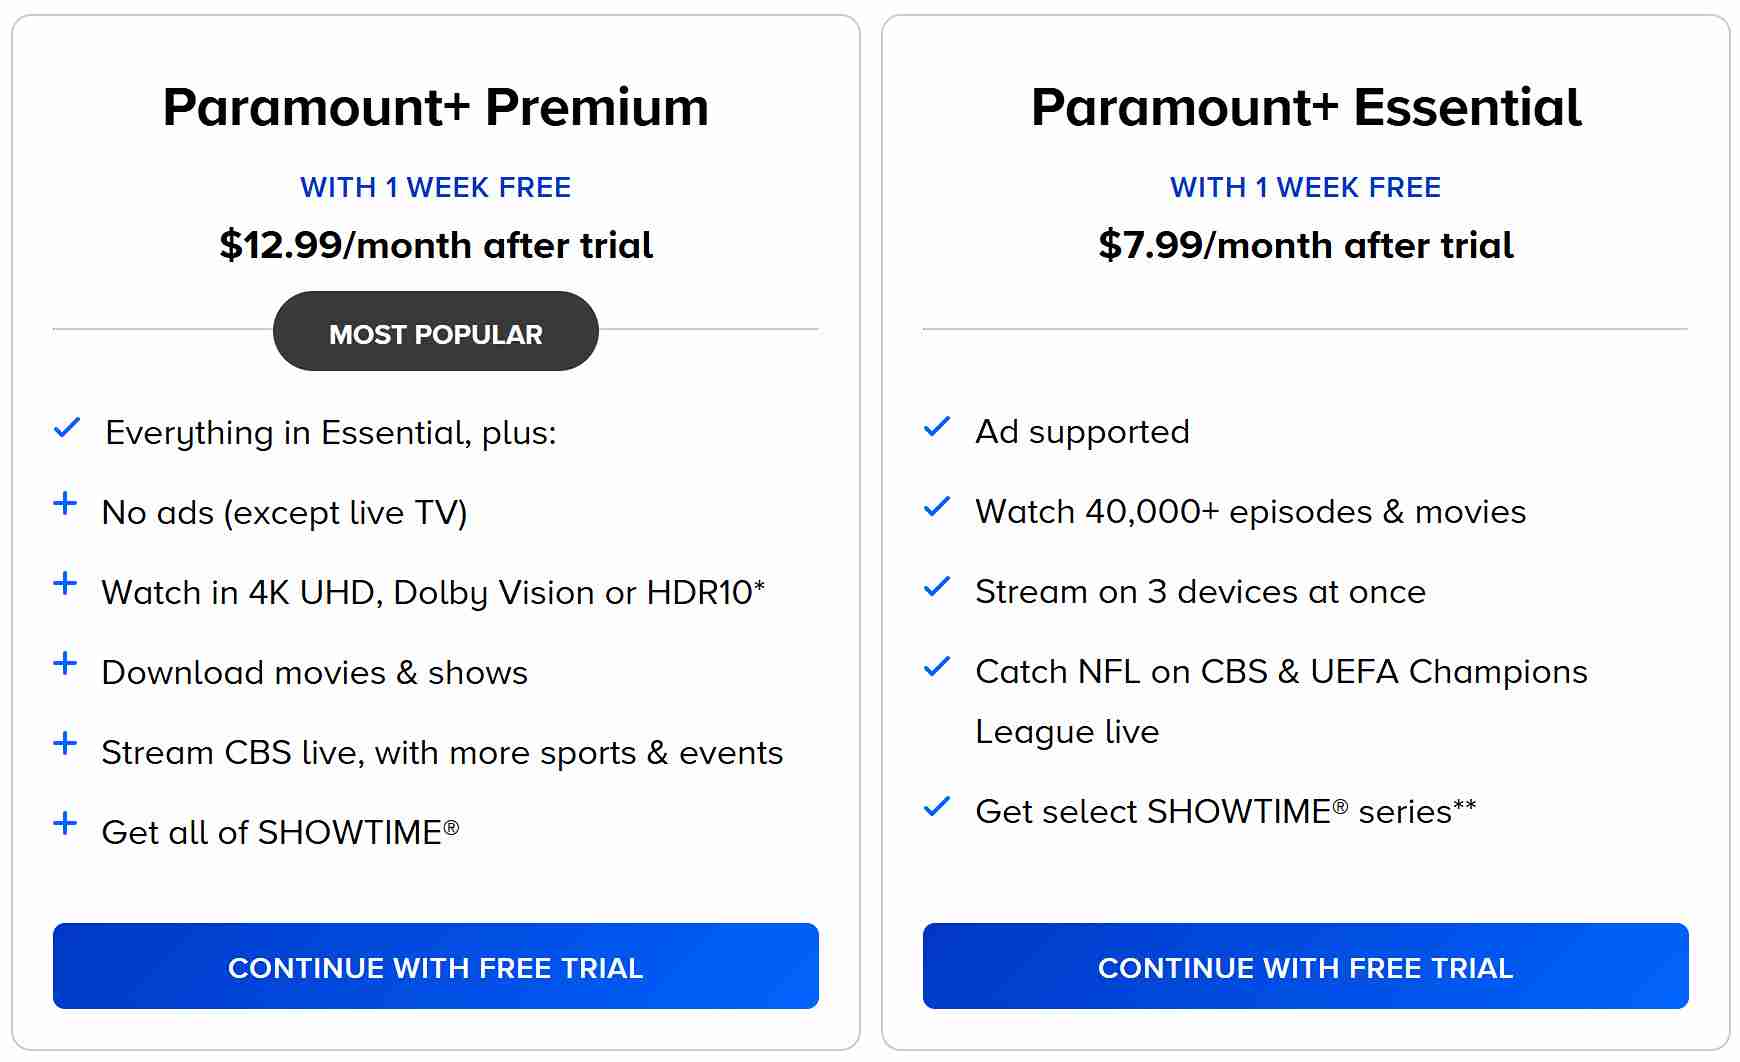1740x1062 pixels.
Task: Click Premium's With 1 Week Free text
Action: (436, 187)
